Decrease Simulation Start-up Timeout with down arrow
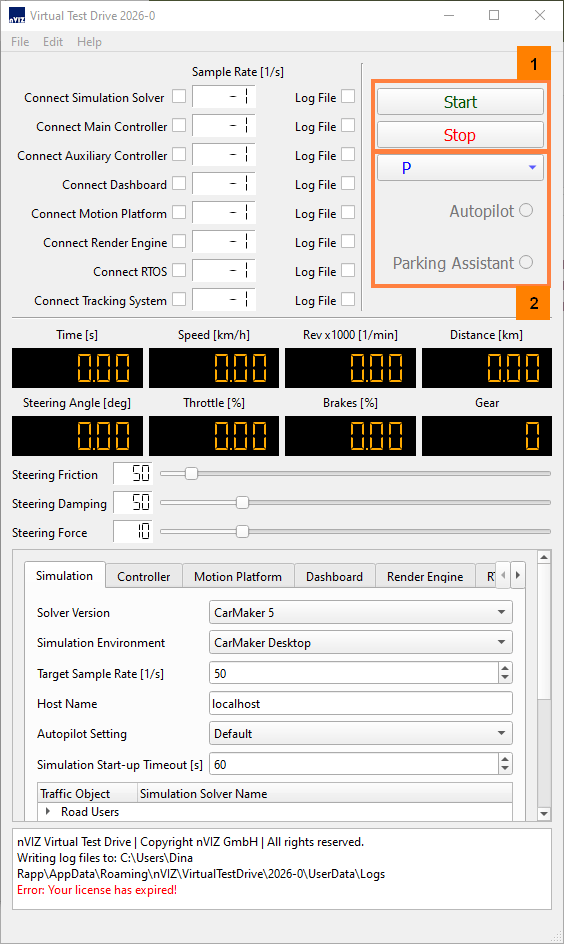564x944 pixels. pyautogui.click(x=505, y=770)
